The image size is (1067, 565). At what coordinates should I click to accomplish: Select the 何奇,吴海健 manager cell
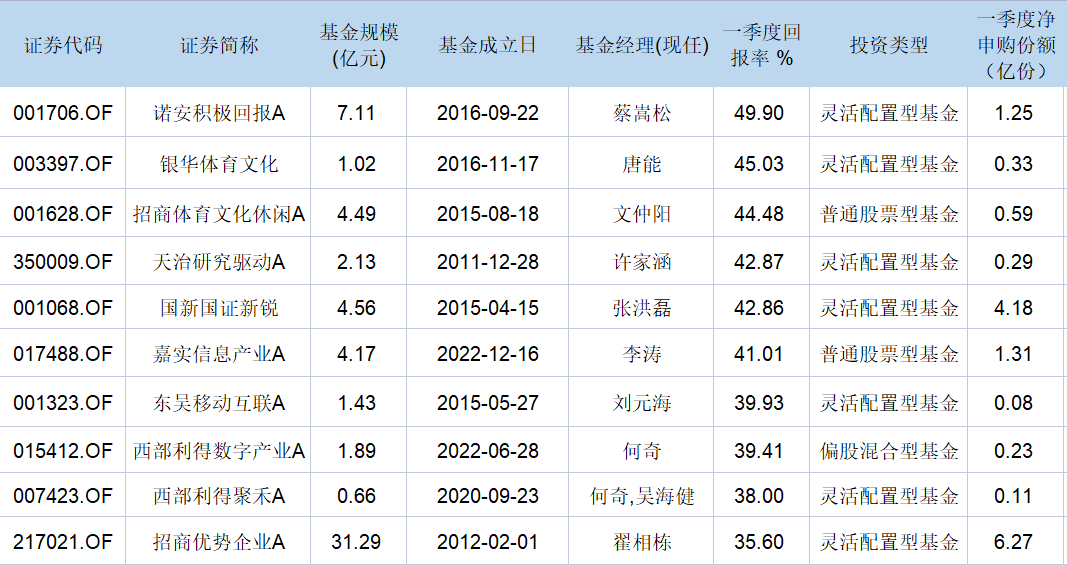[641, 496]
